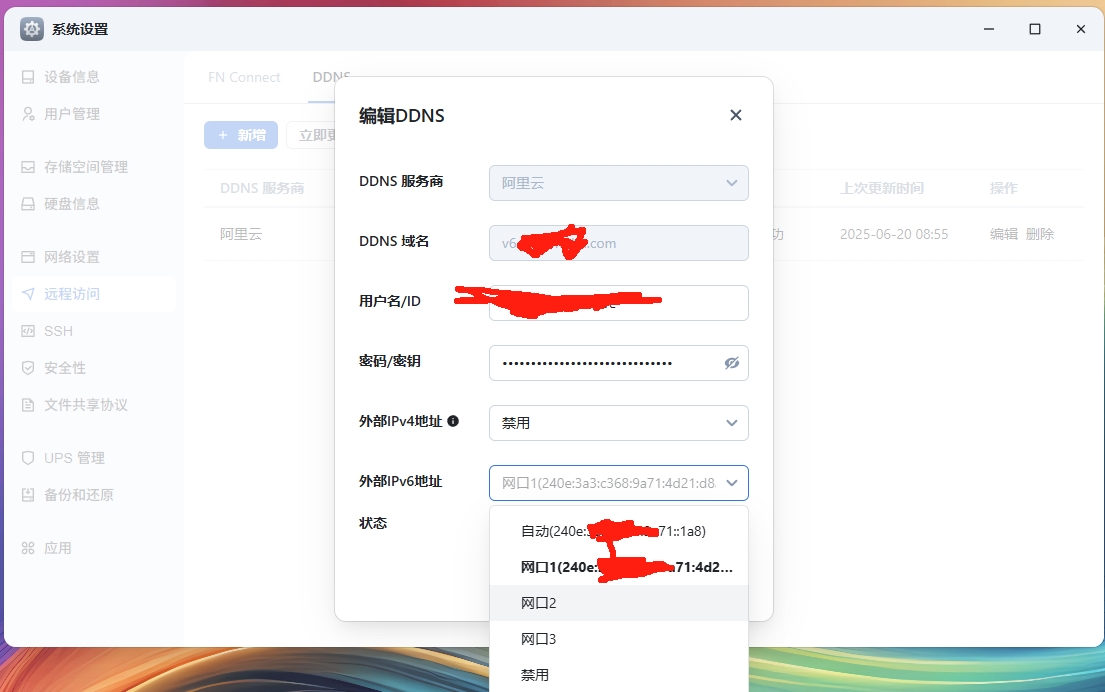The image size is (1105, 692).
Task: Open 安全性 settings text
Action: tap(65, 368)
